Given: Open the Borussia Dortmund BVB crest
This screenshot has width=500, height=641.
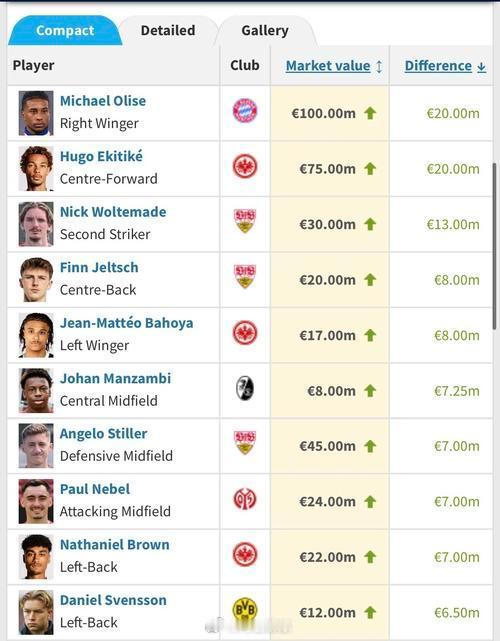Looking at the screenshot, I should (244, 610).
